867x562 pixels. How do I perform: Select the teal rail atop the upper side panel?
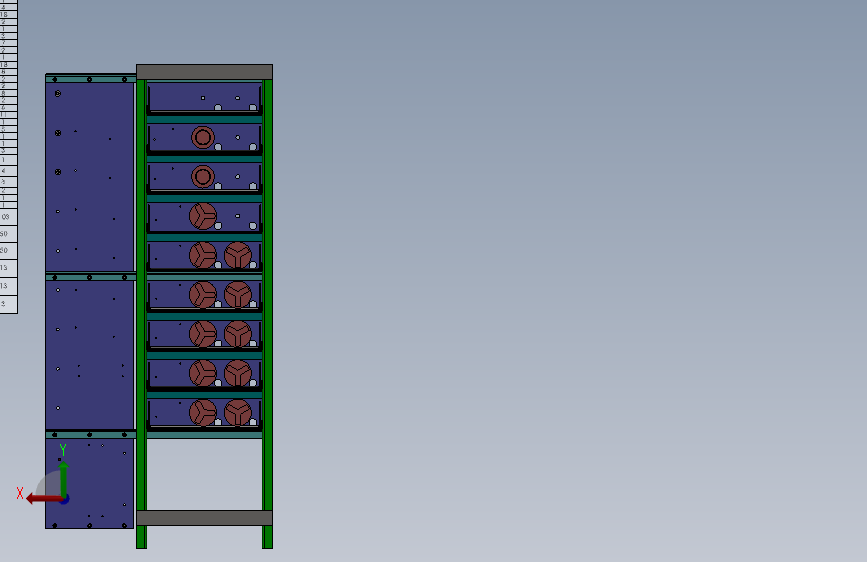(91, 79)
